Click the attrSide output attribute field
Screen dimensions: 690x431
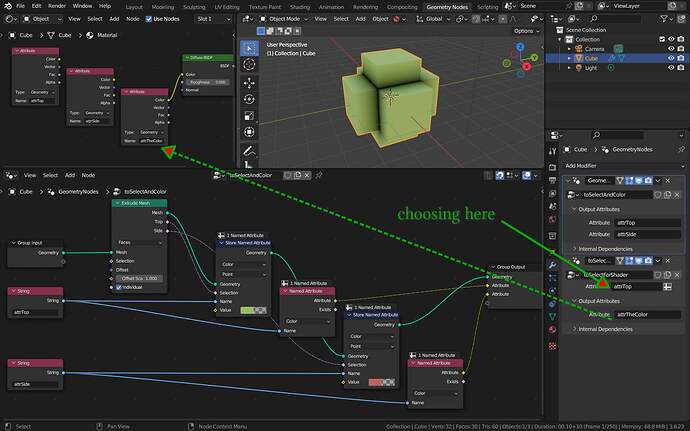click(x=647, y=235)
